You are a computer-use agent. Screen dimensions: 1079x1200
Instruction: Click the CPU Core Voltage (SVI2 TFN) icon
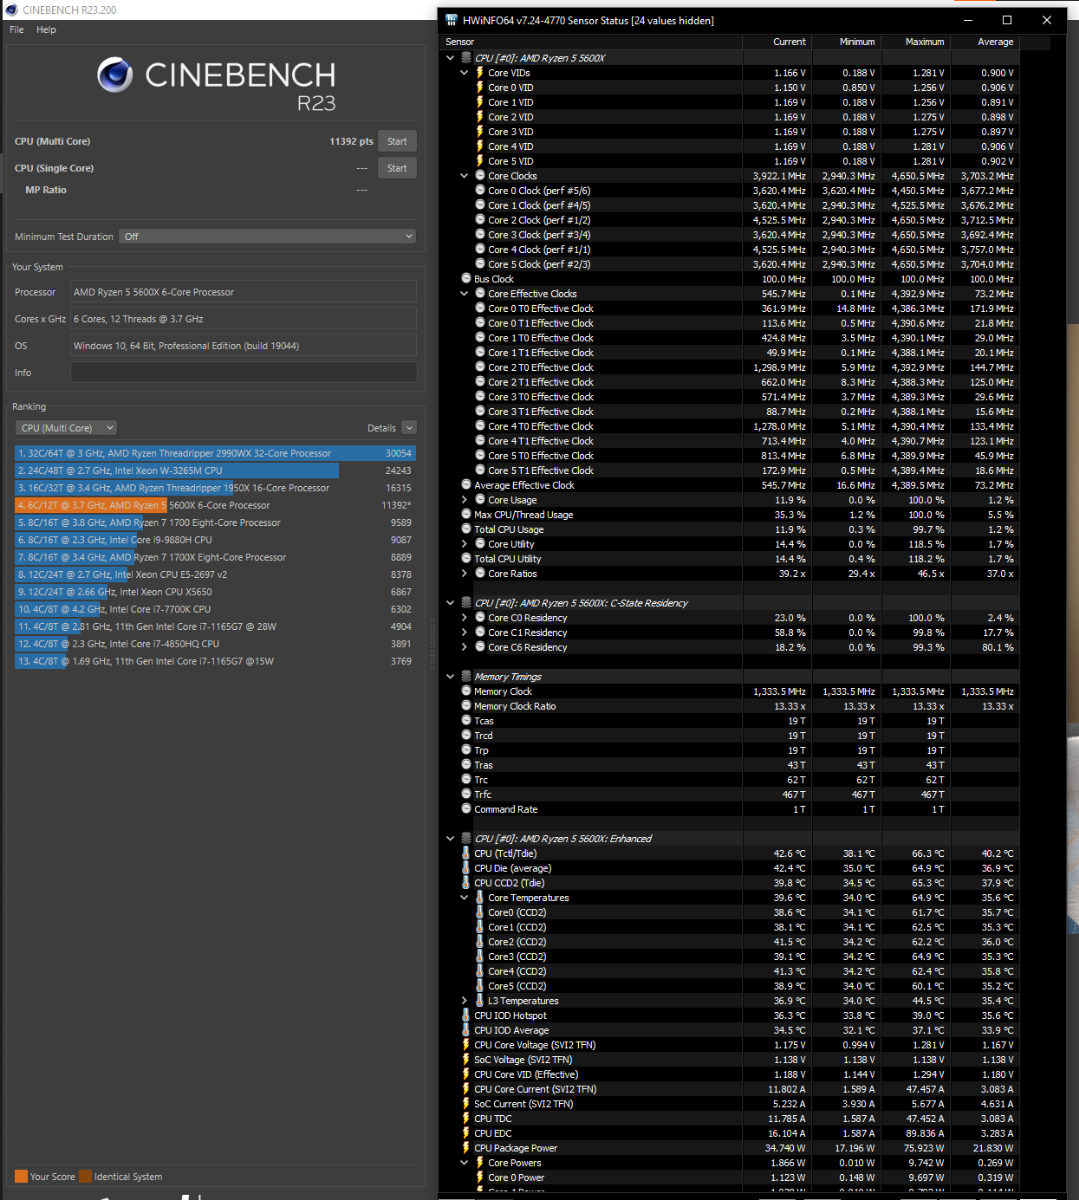[x=466, y=1045]
